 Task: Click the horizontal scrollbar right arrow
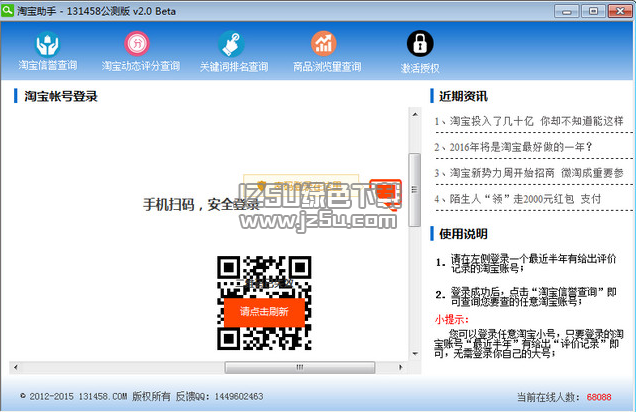click(401, 367)
